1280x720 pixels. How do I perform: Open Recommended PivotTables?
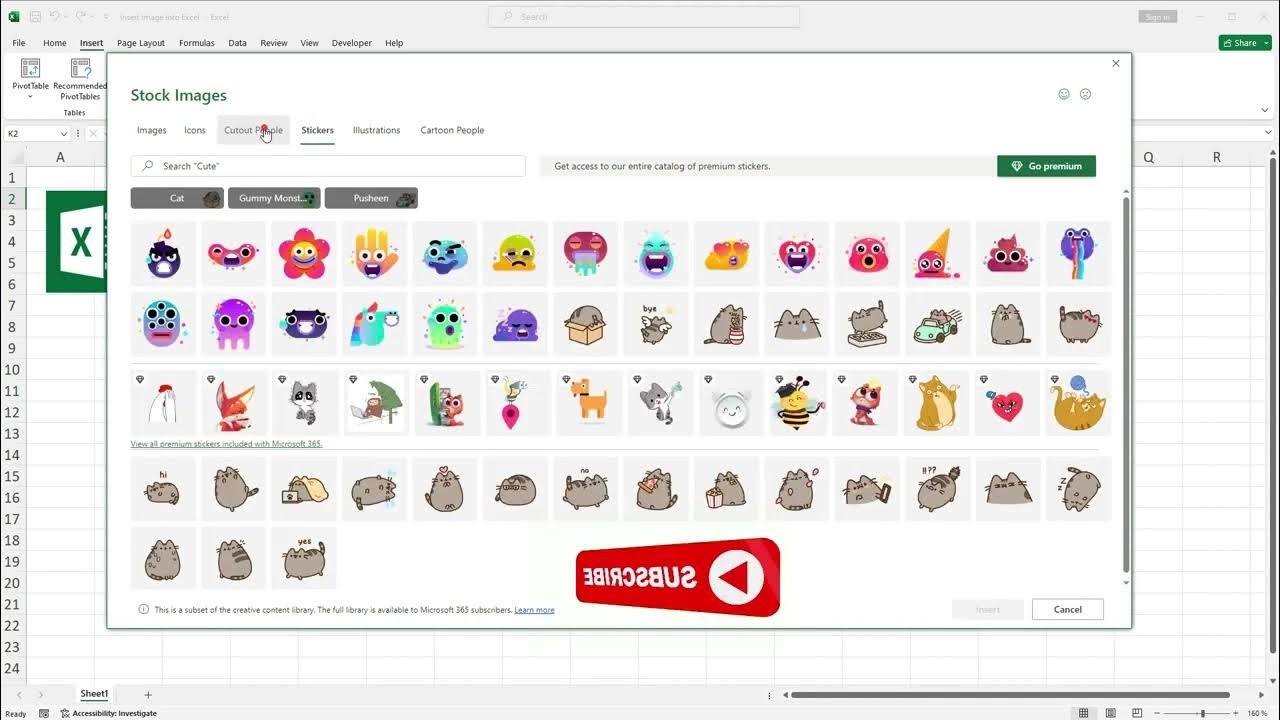pyautogui.click(x=80, y=79)
